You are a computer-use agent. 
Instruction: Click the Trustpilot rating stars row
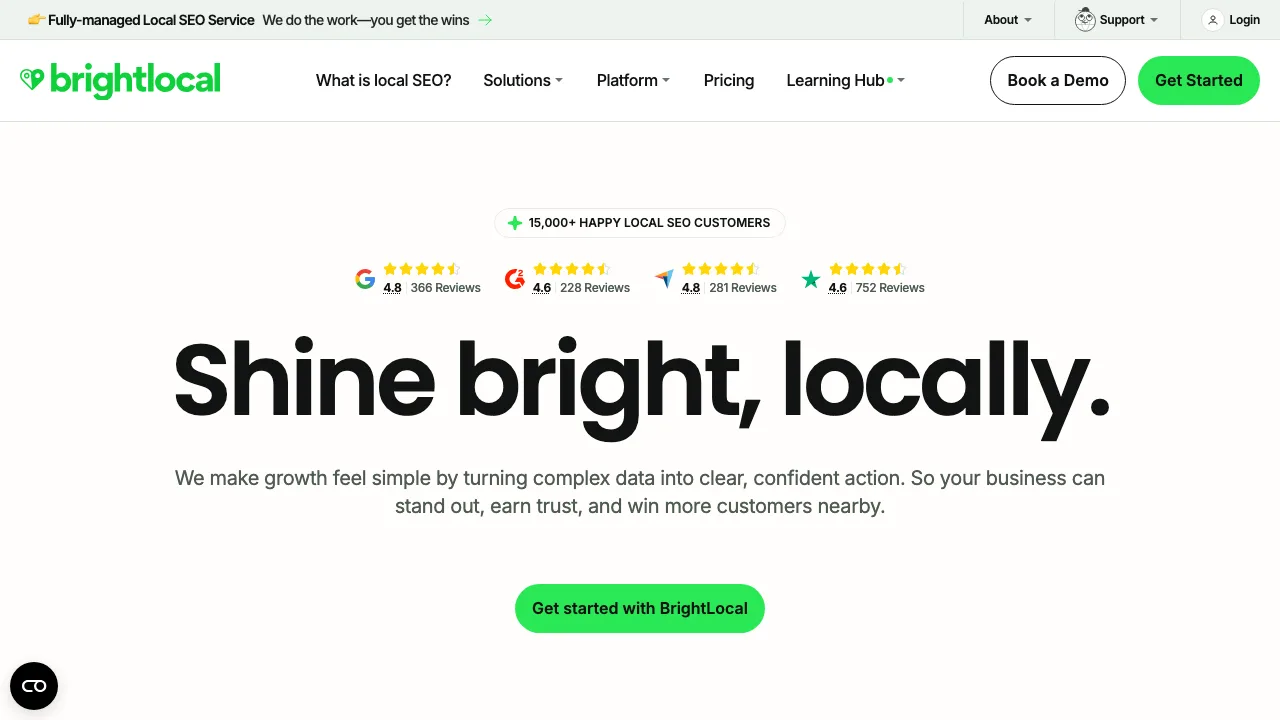pos(867,269)
